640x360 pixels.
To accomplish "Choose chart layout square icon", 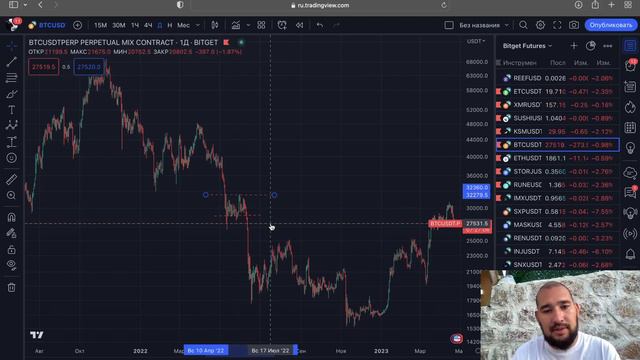I will pyautogui.click(x=449, y=25).
